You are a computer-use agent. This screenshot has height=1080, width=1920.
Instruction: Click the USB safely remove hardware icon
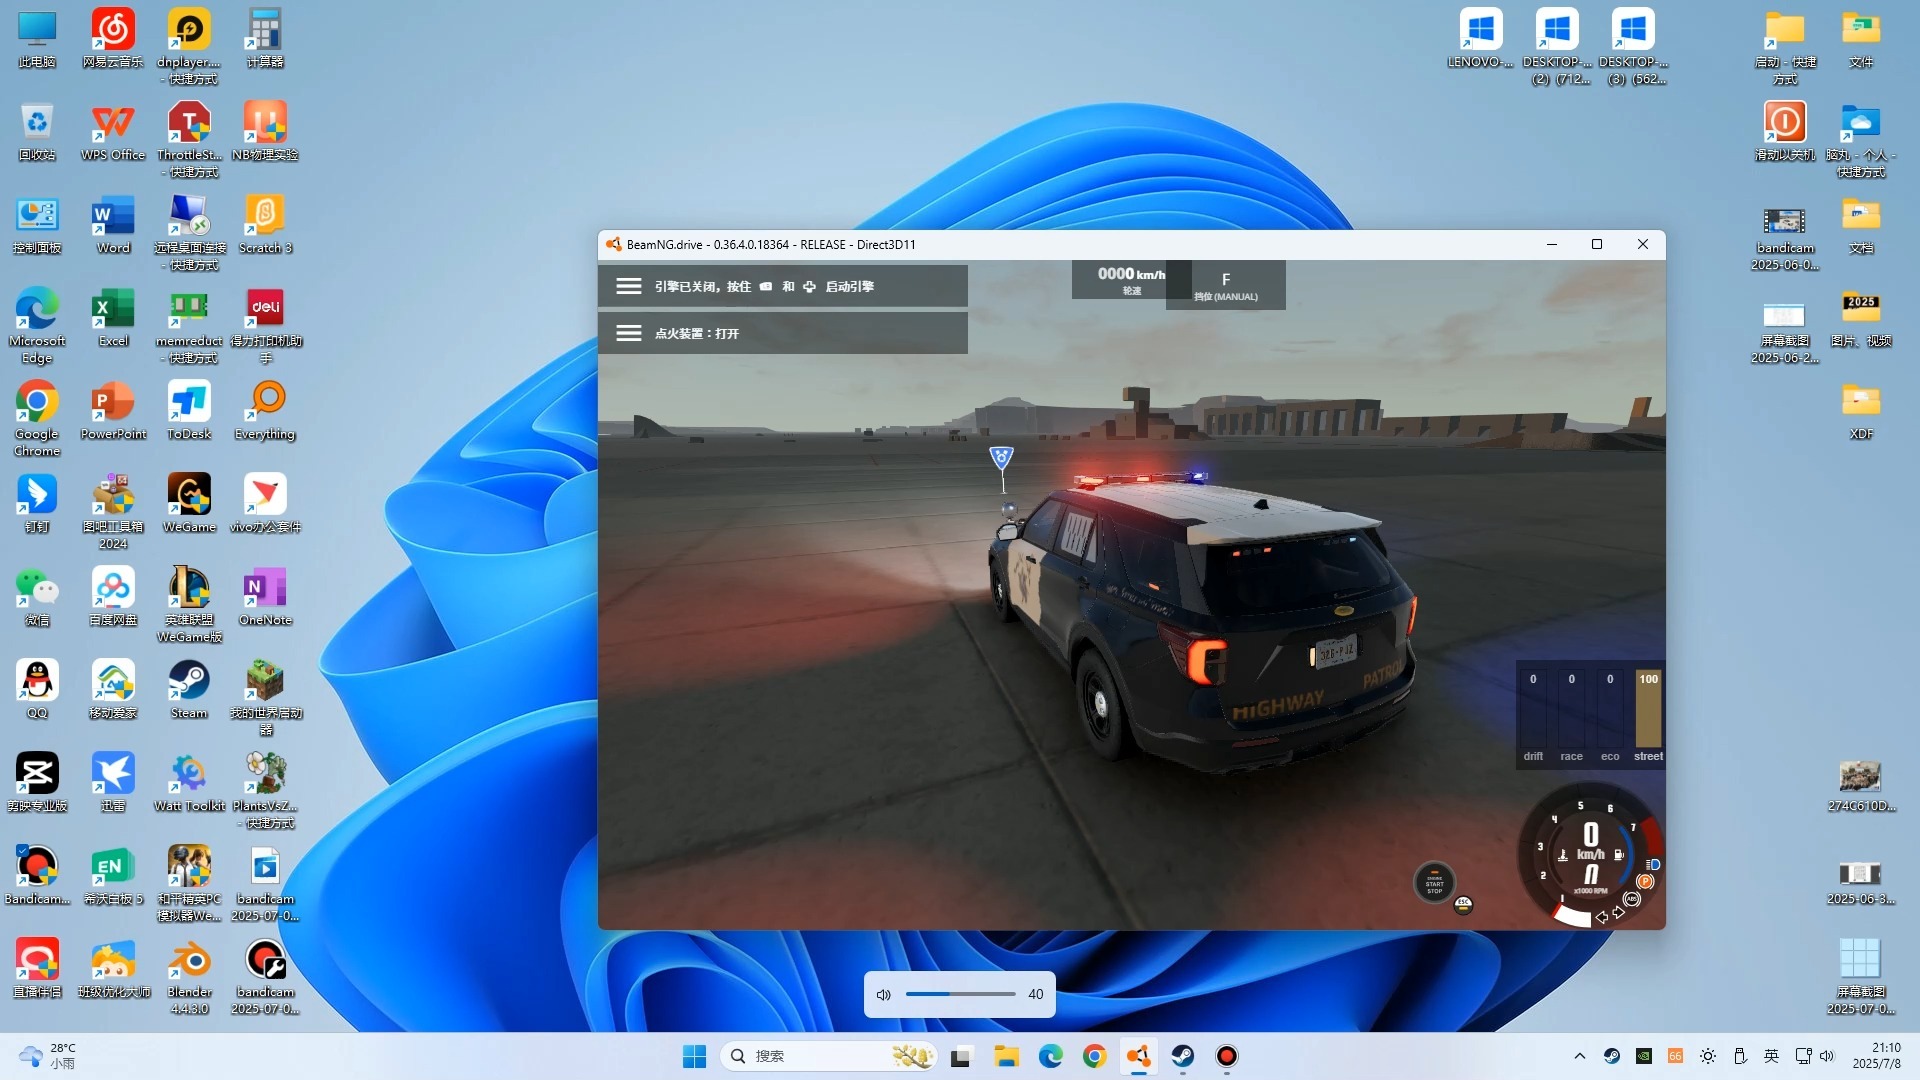coord(1740,1056)
